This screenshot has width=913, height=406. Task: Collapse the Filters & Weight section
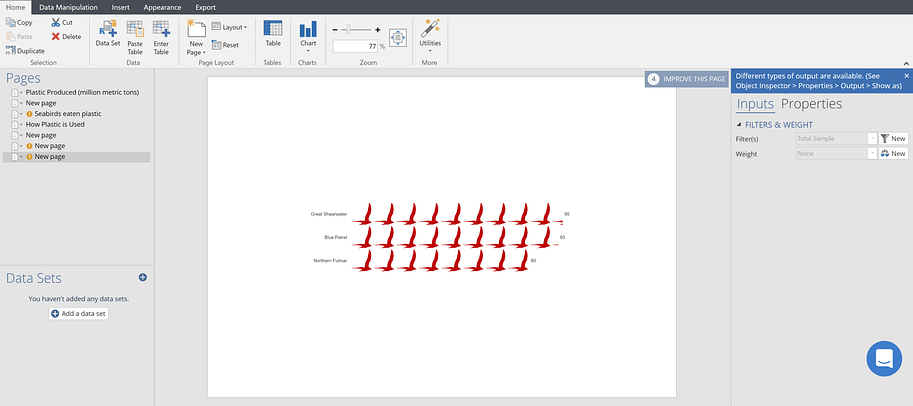tap(739, 124)
